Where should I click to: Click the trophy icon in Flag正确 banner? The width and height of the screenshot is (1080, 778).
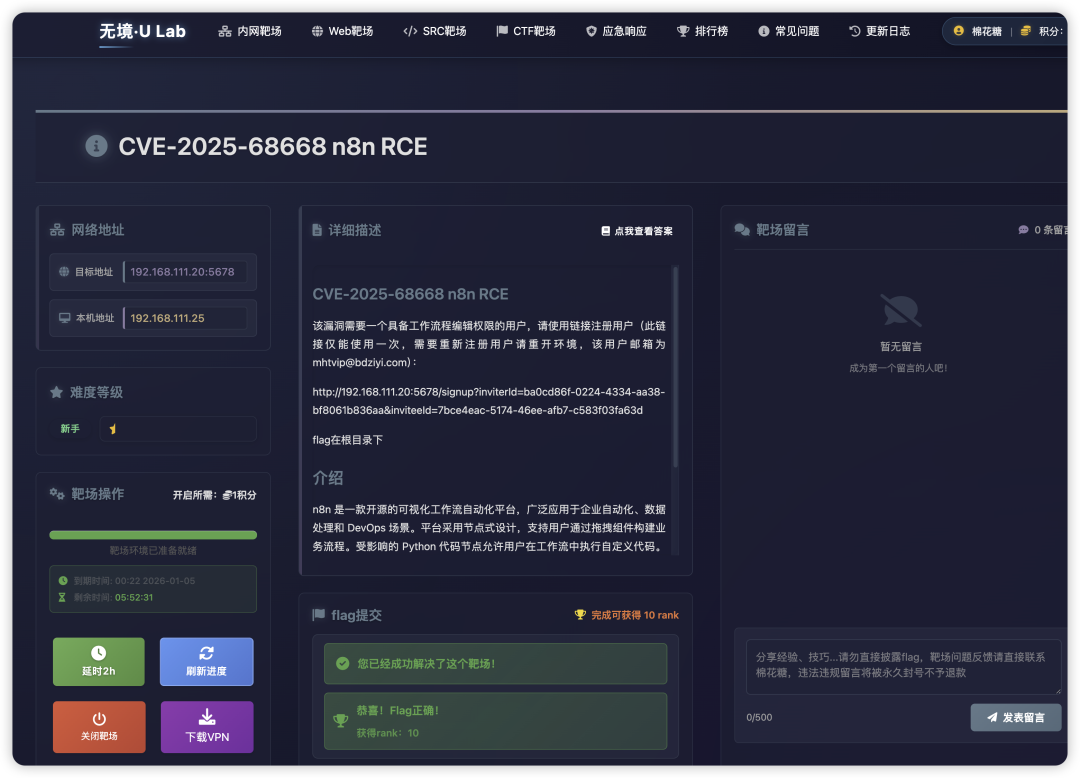coord(340,721)
